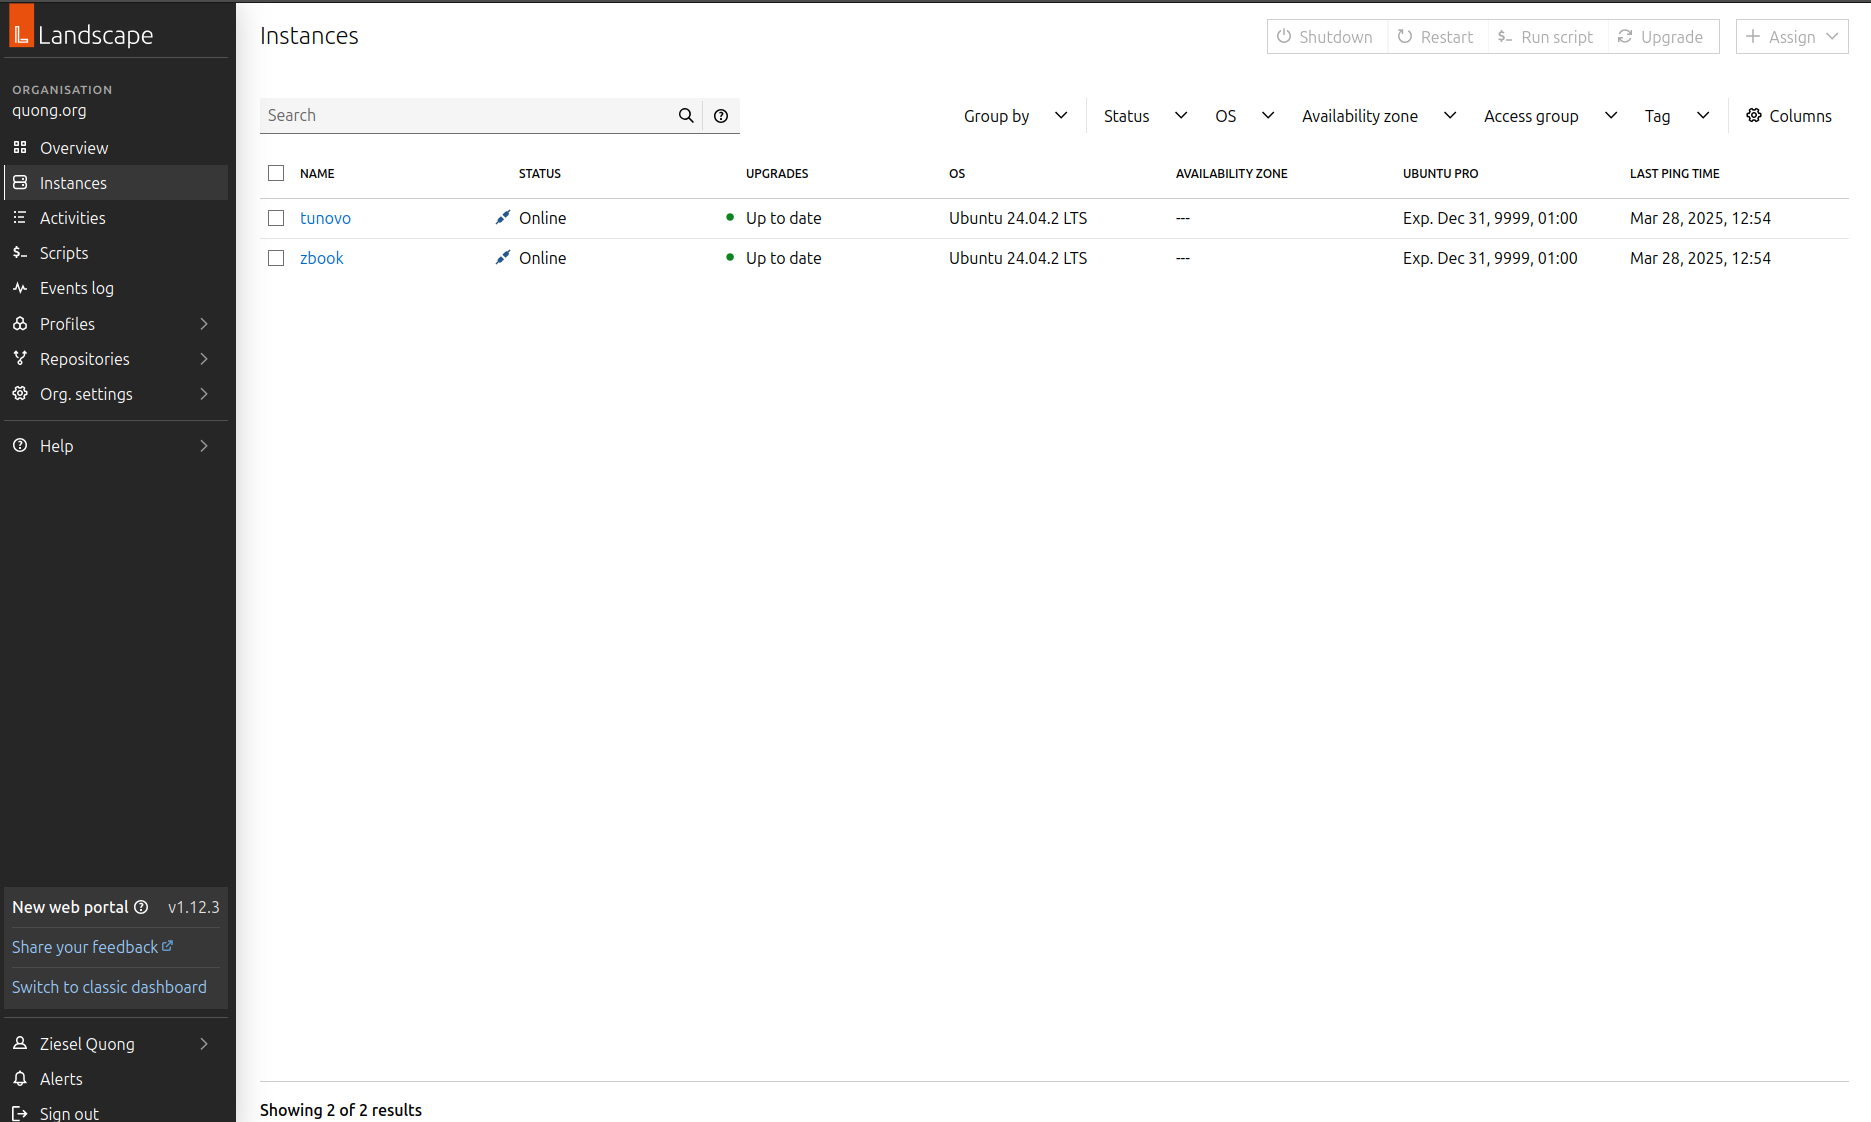Click the New web portal help icon
This screenshot has width=1871, height=1122.
pos(141,907)
